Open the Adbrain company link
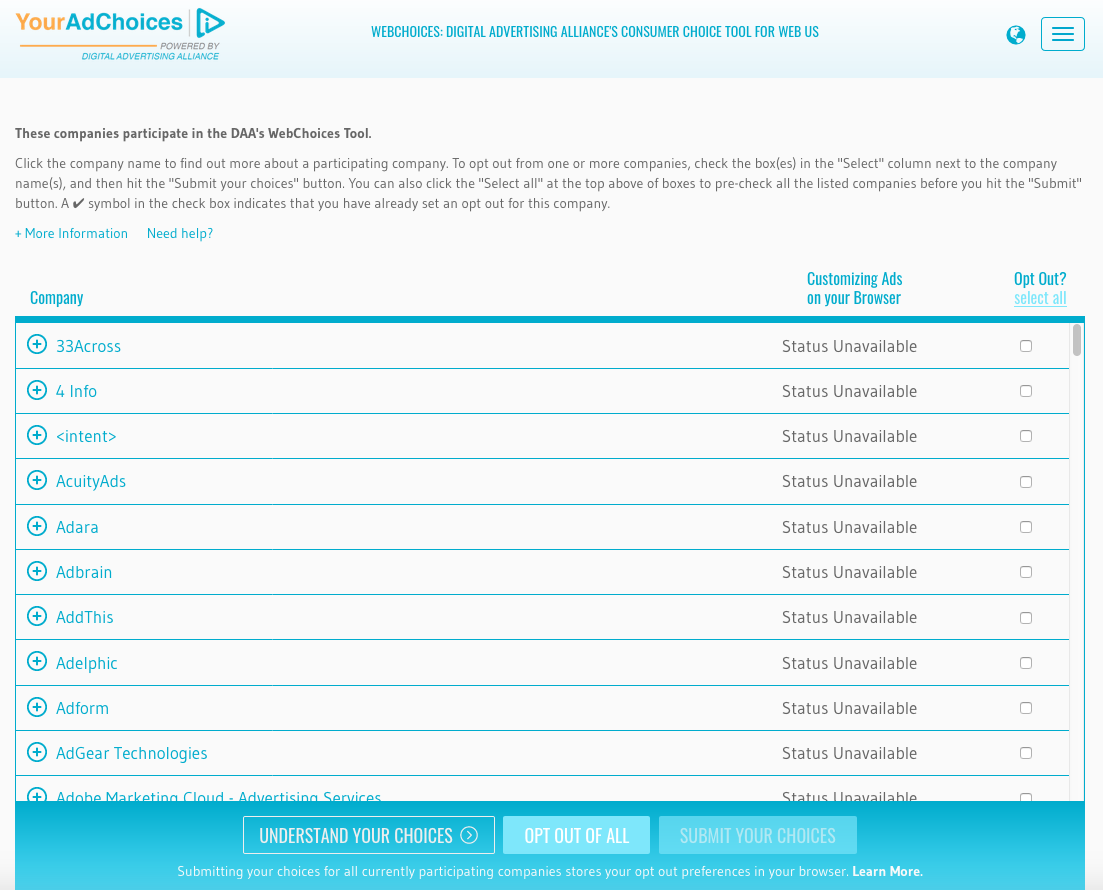 [x=84, y=572]
